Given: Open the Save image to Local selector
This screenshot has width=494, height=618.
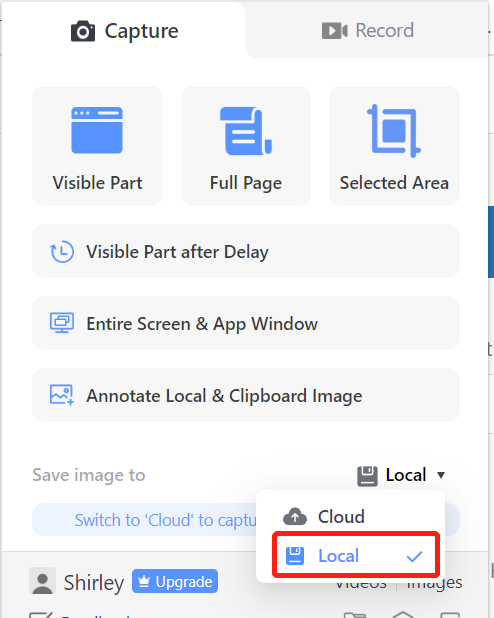Looking at the screenshot, I should click(x=401, y=475).
